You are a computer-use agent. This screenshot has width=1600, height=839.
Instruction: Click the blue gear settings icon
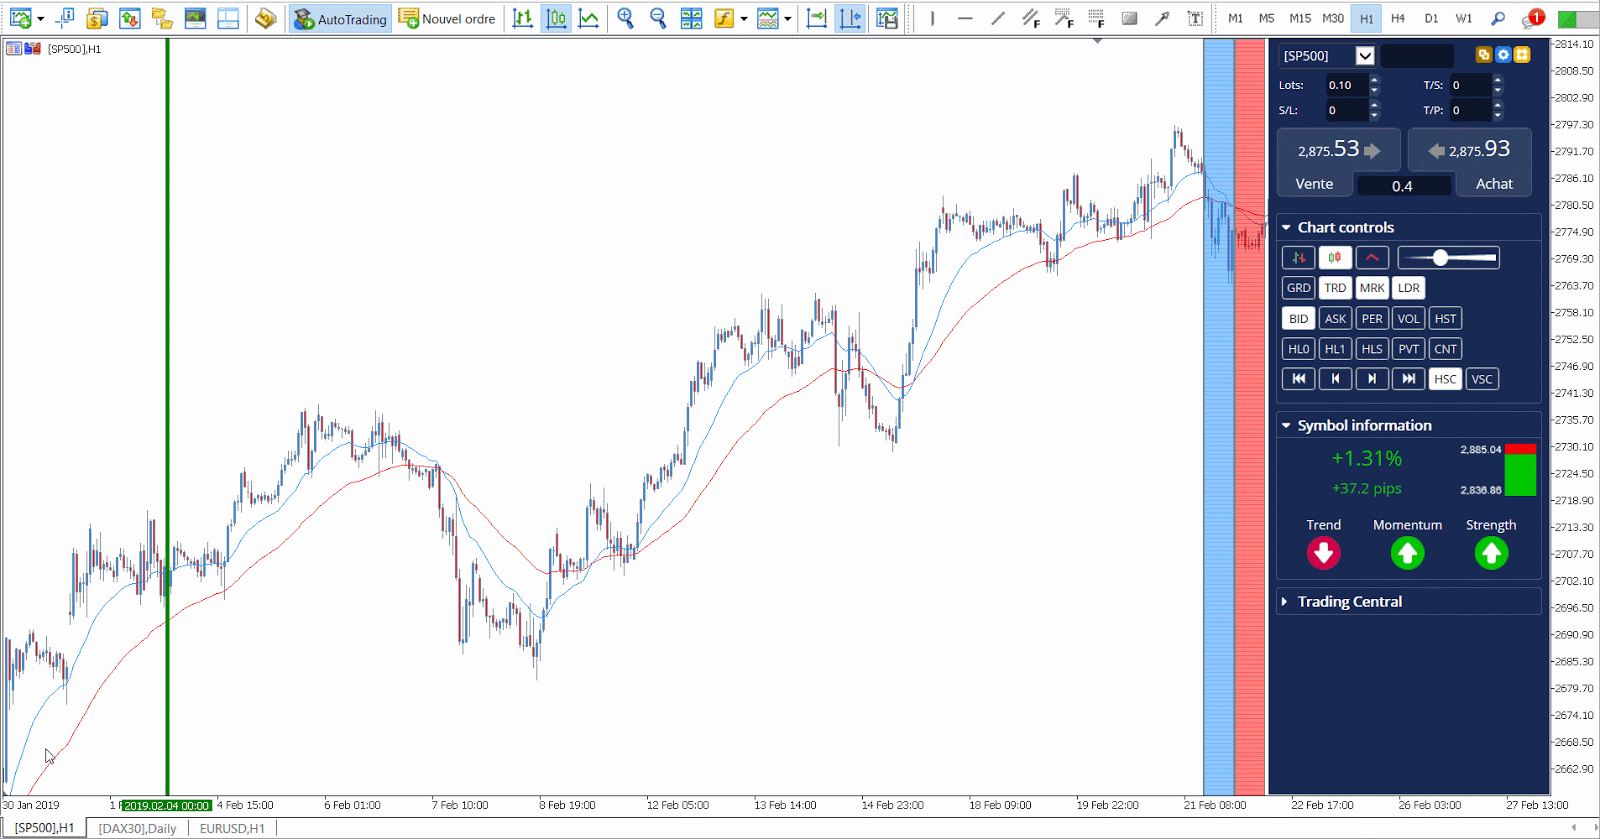point(1502,55)
